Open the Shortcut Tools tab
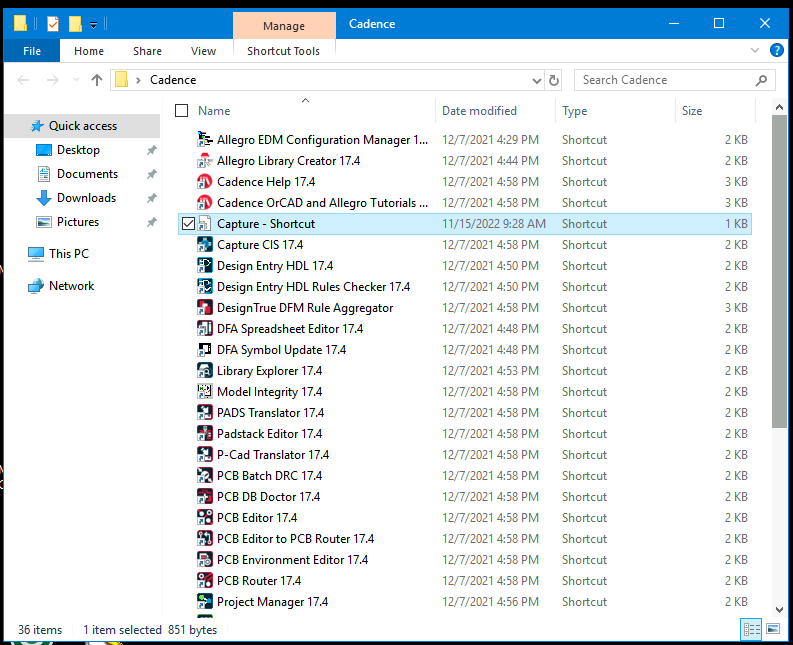 coord(283,51)
